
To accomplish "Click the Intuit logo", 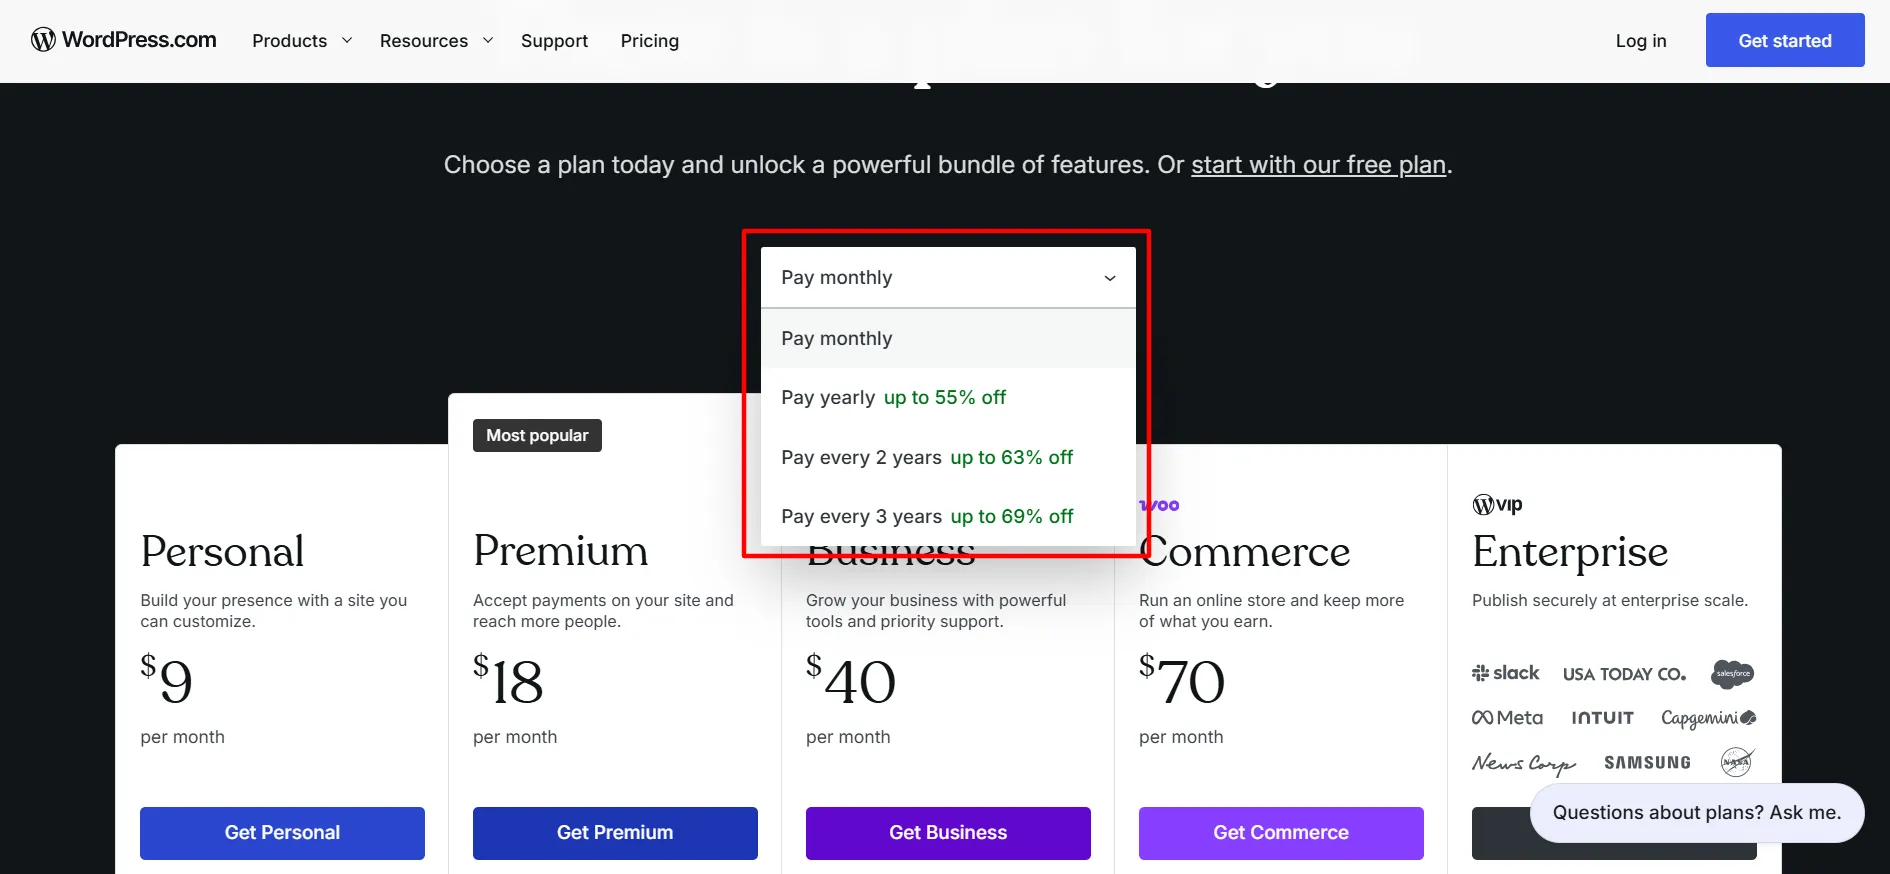I will [x=1602, y=718].
